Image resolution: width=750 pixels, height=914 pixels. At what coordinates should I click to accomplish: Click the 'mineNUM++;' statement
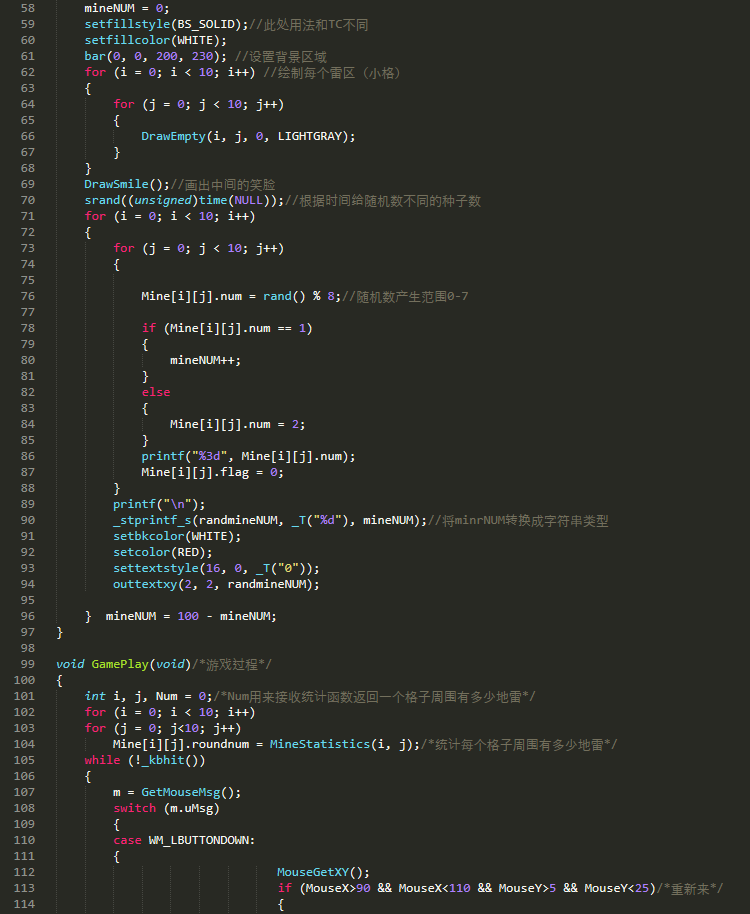coord(206,360)
